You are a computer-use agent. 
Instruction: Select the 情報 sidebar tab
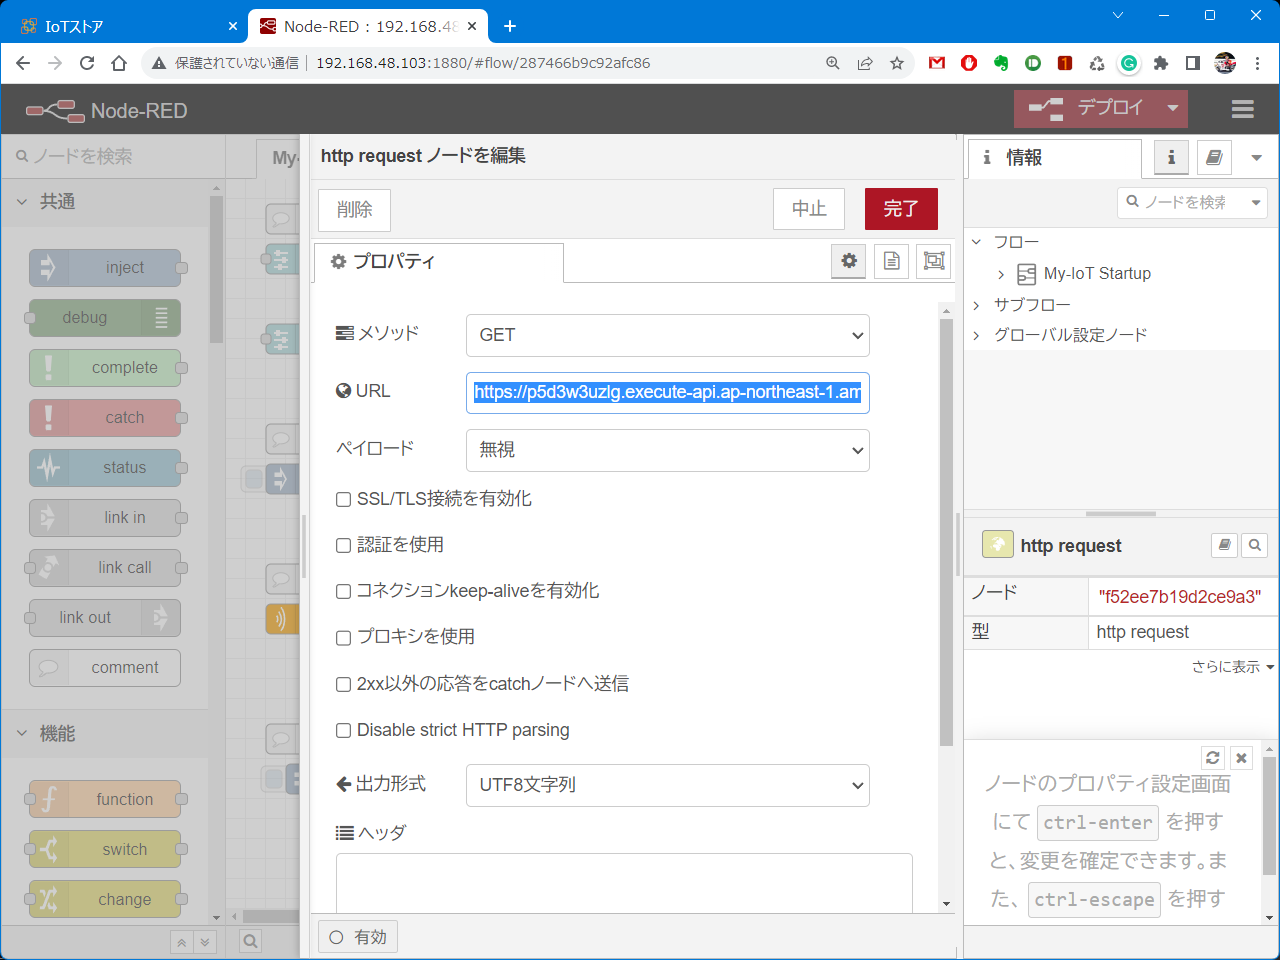(1054, 158)
